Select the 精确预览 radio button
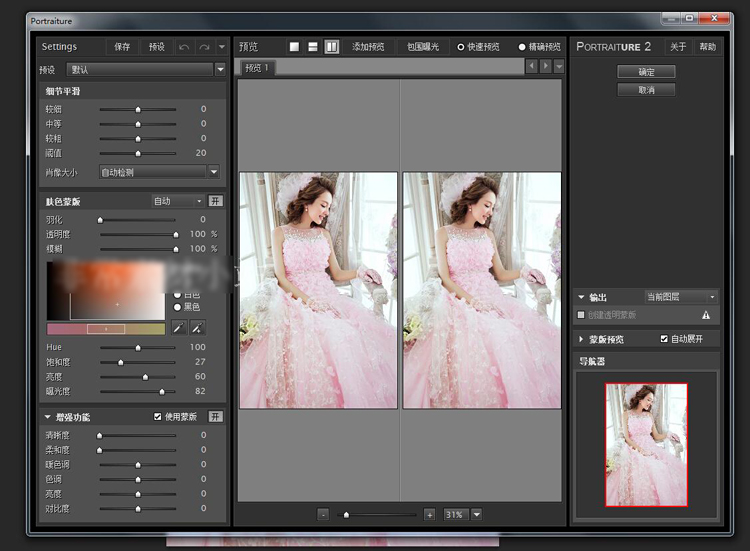This screenshot has width=750, height=551. coord(522,47)
